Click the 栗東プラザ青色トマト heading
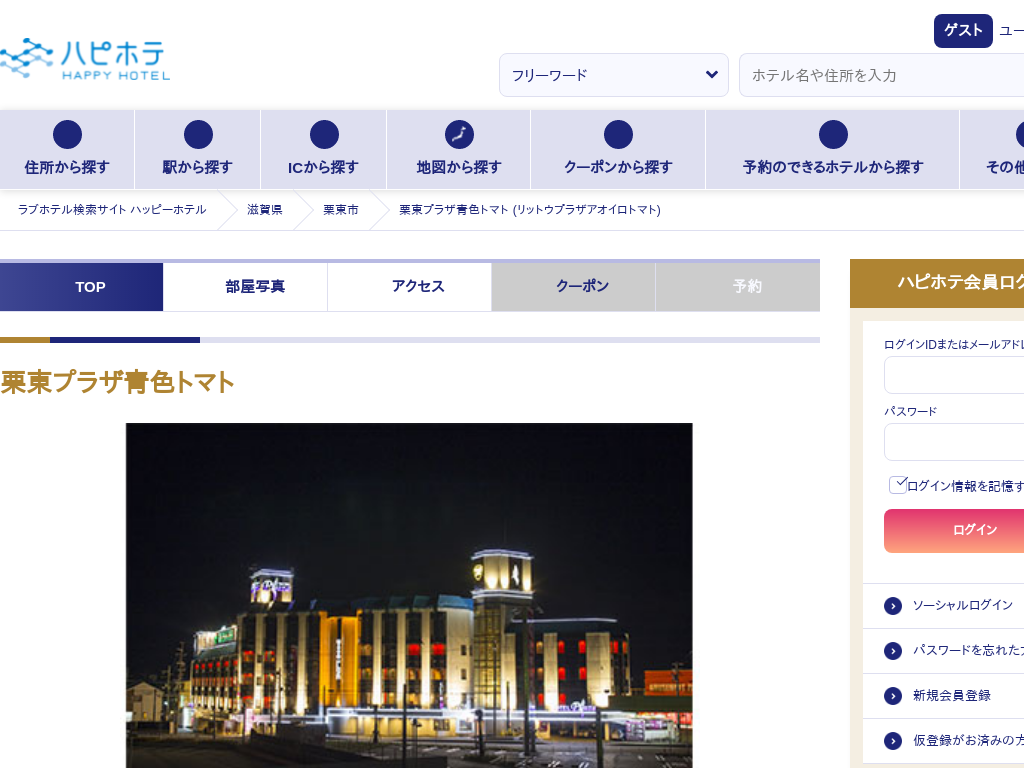1024x768 pixels. coord(118,382)
